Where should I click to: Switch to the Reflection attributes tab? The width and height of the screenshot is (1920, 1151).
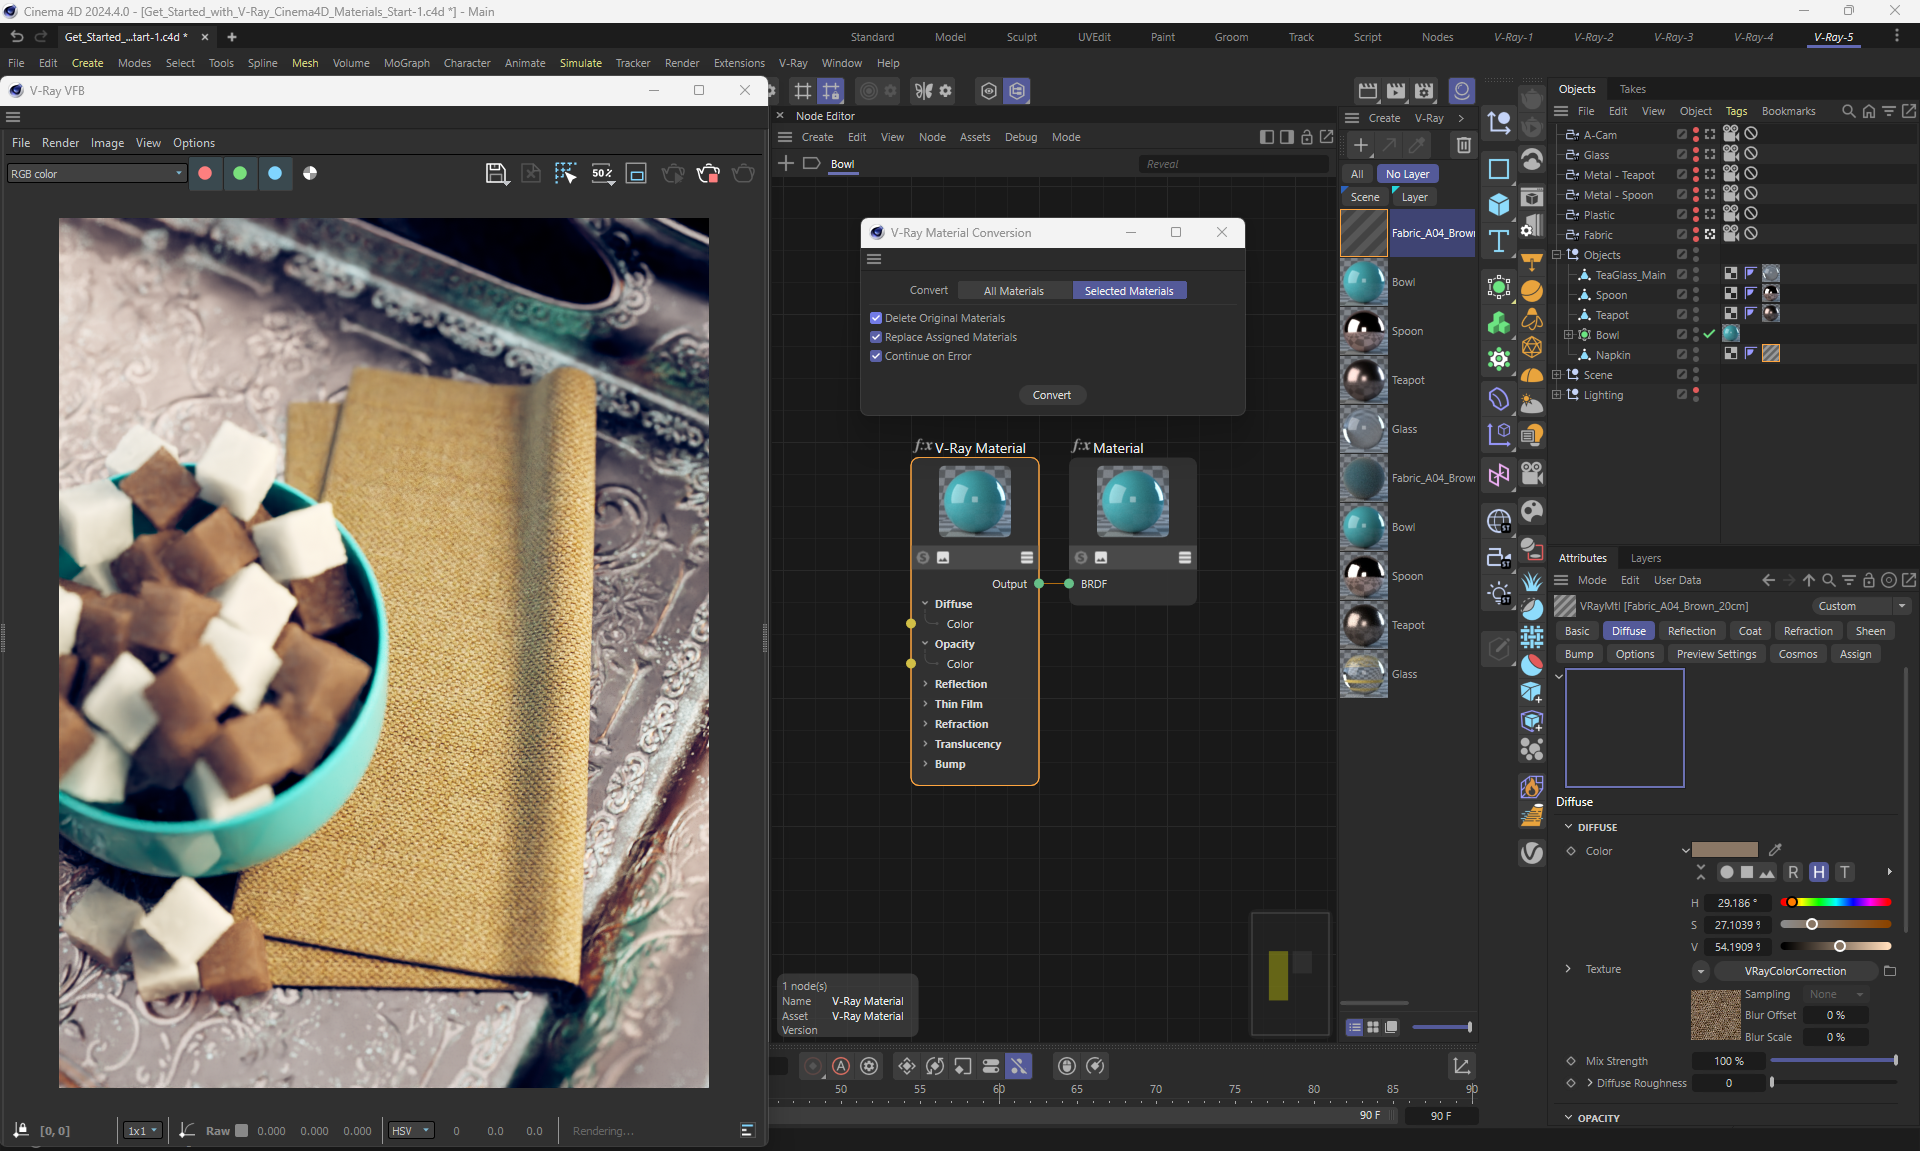(1691, 631)
